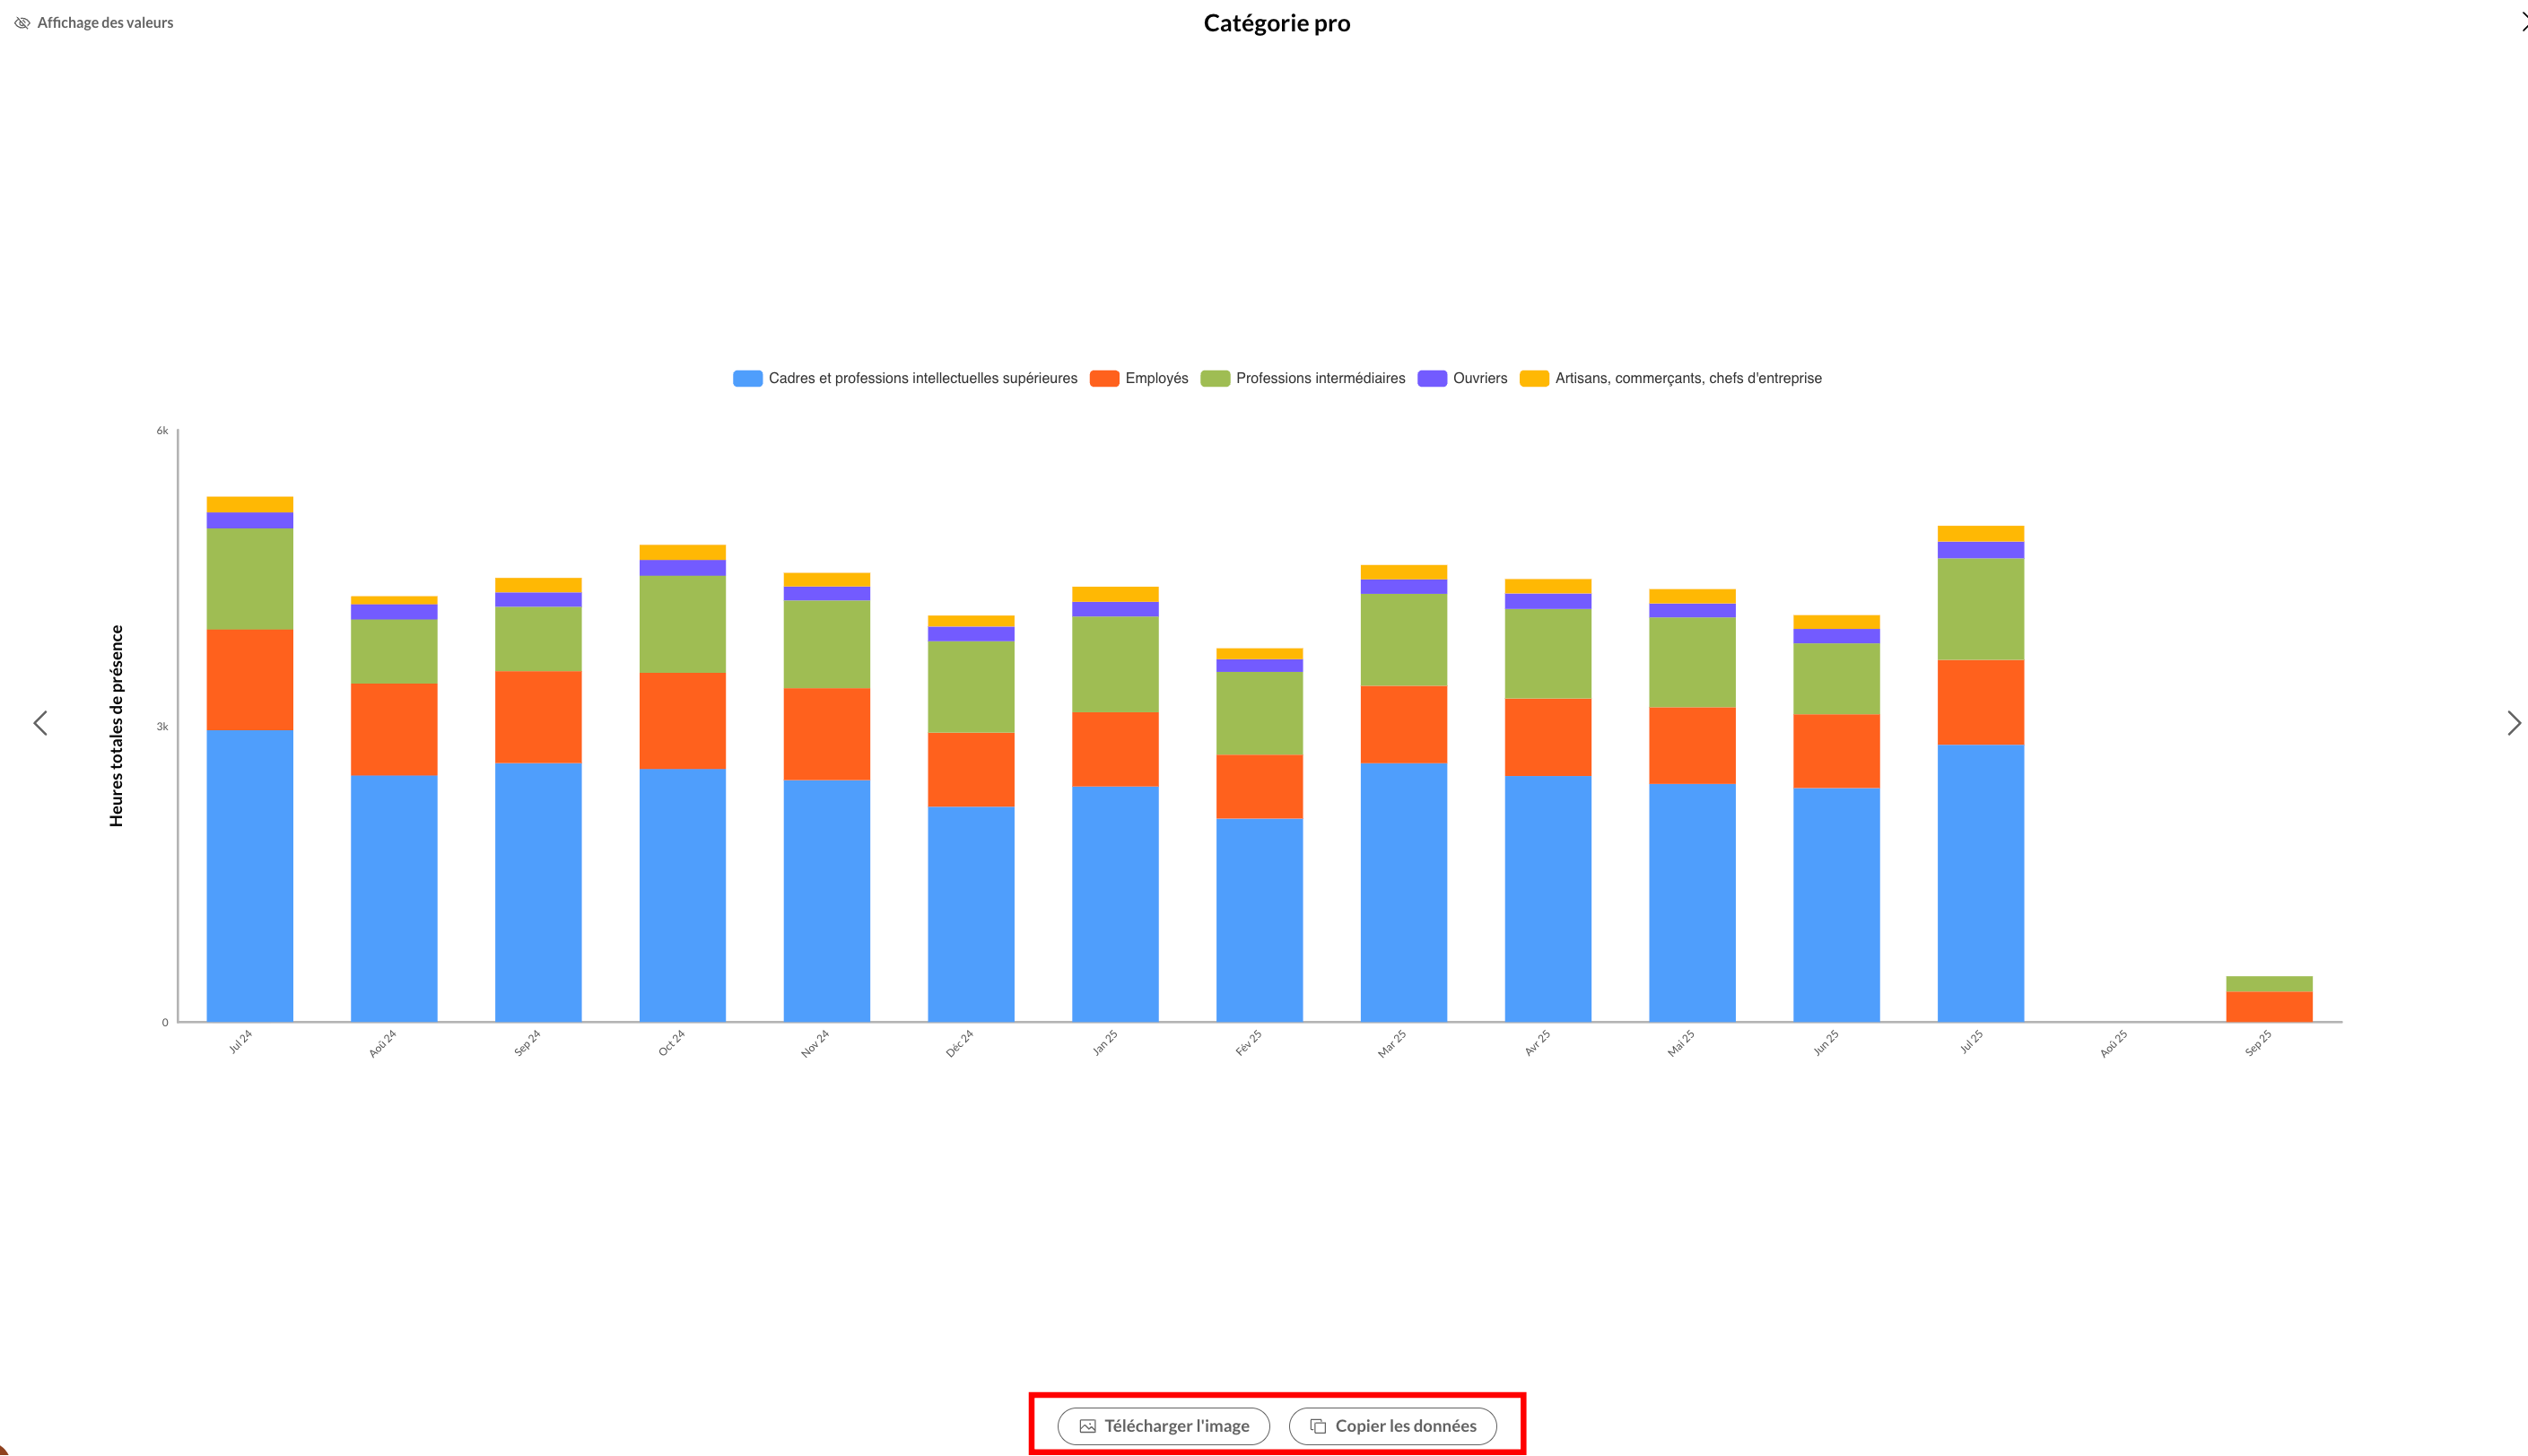Click the Télécharger l'image button
The height and width of the screenshot is (1456, 2528).
click(x=1163, y=1426)
